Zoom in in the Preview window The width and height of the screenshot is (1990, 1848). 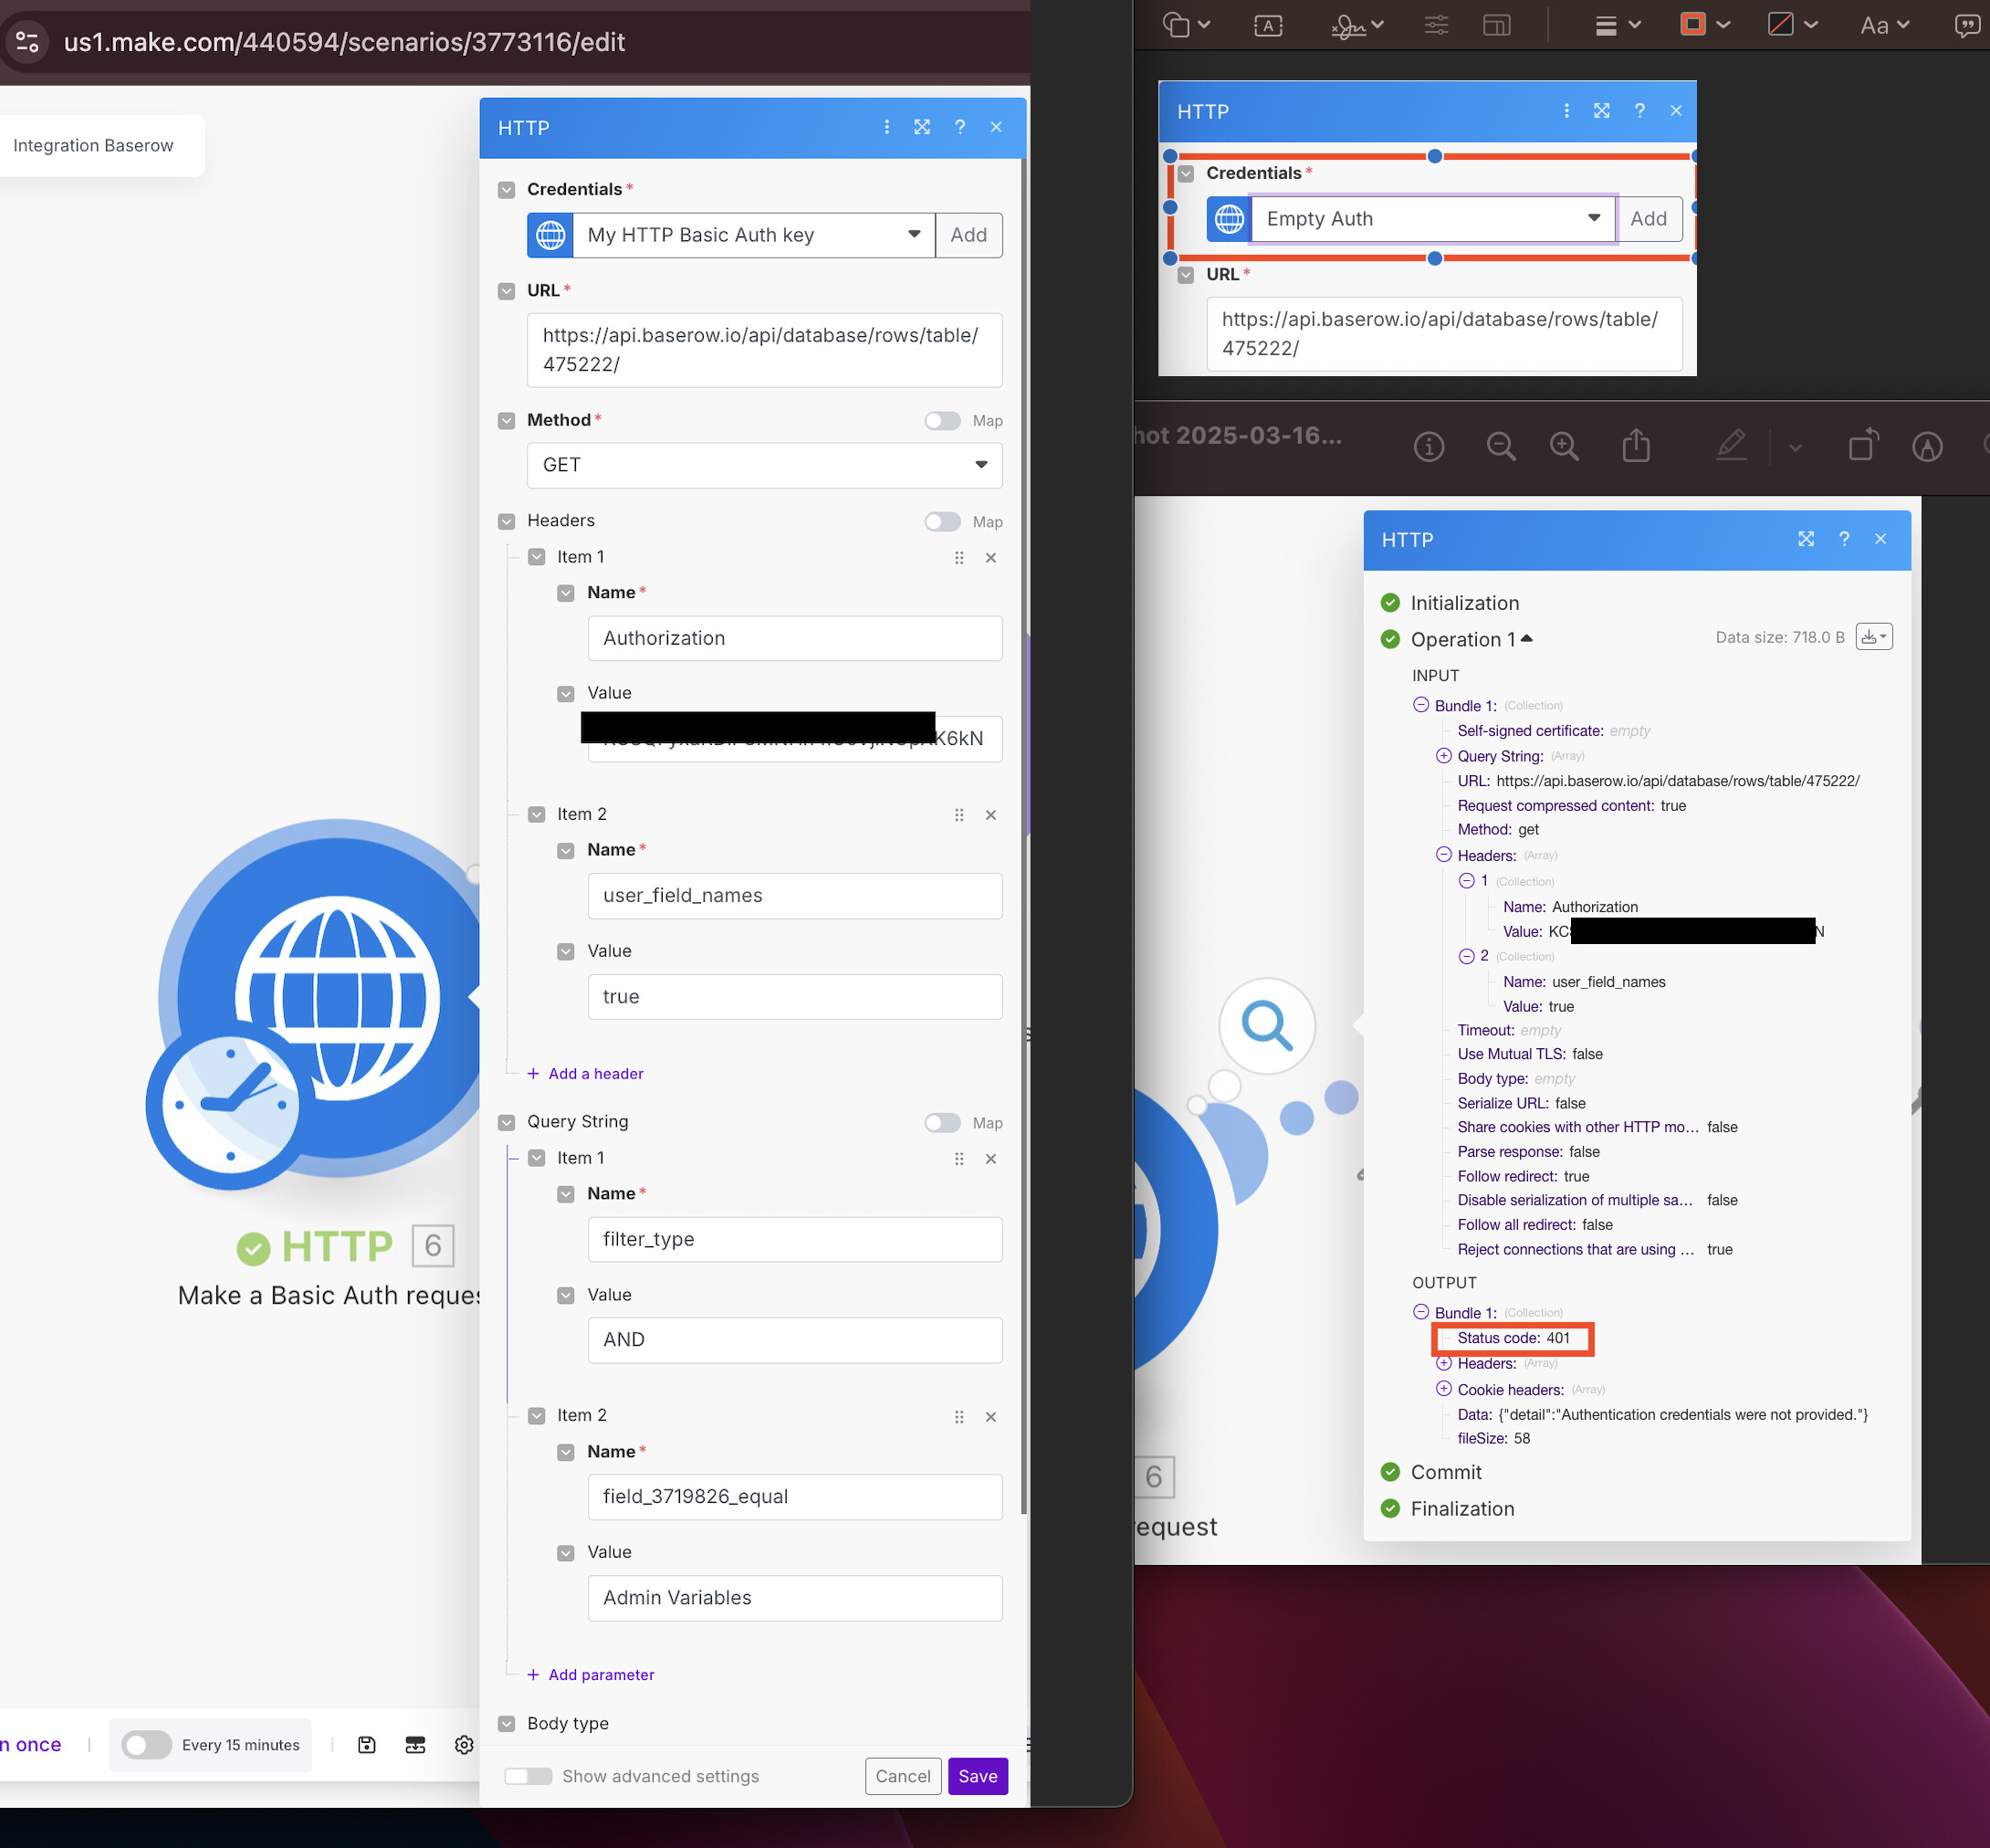click(x=1564, y=446)
